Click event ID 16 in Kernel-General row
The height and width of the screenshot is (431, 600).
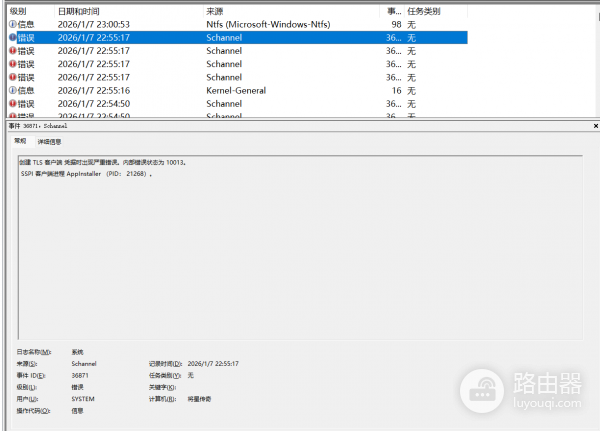click(x=396, y=91)
